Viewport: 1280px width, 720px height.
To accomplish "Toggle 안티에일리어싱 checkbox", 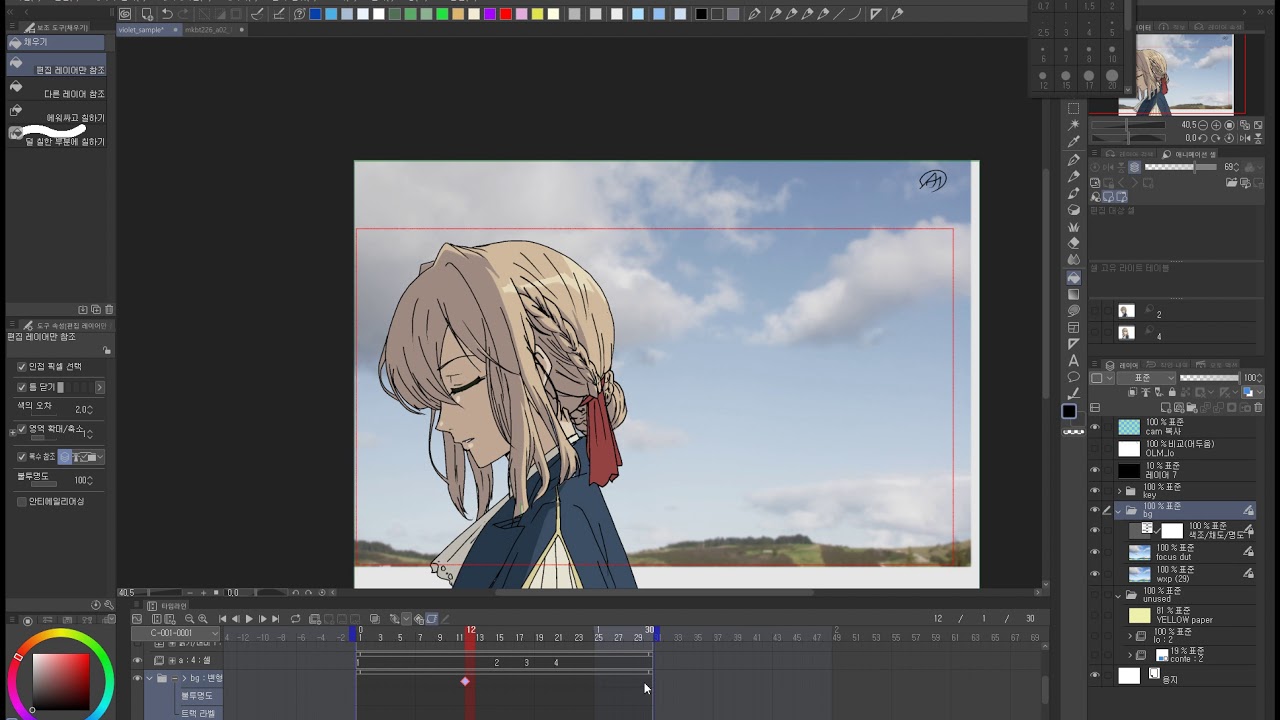I will pyautogui.click(x=22, y=501).
